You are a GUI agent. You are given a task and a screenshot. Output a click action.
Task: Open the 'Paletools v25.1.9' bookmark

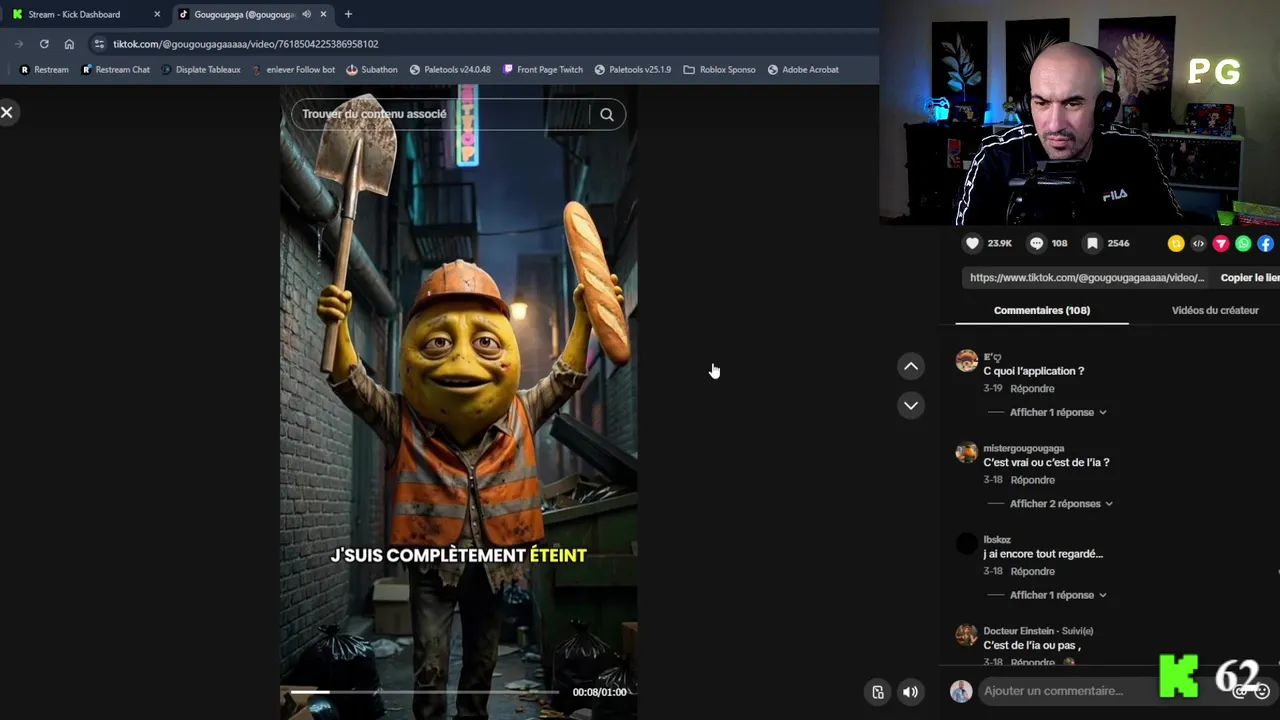tap(632, 70)
